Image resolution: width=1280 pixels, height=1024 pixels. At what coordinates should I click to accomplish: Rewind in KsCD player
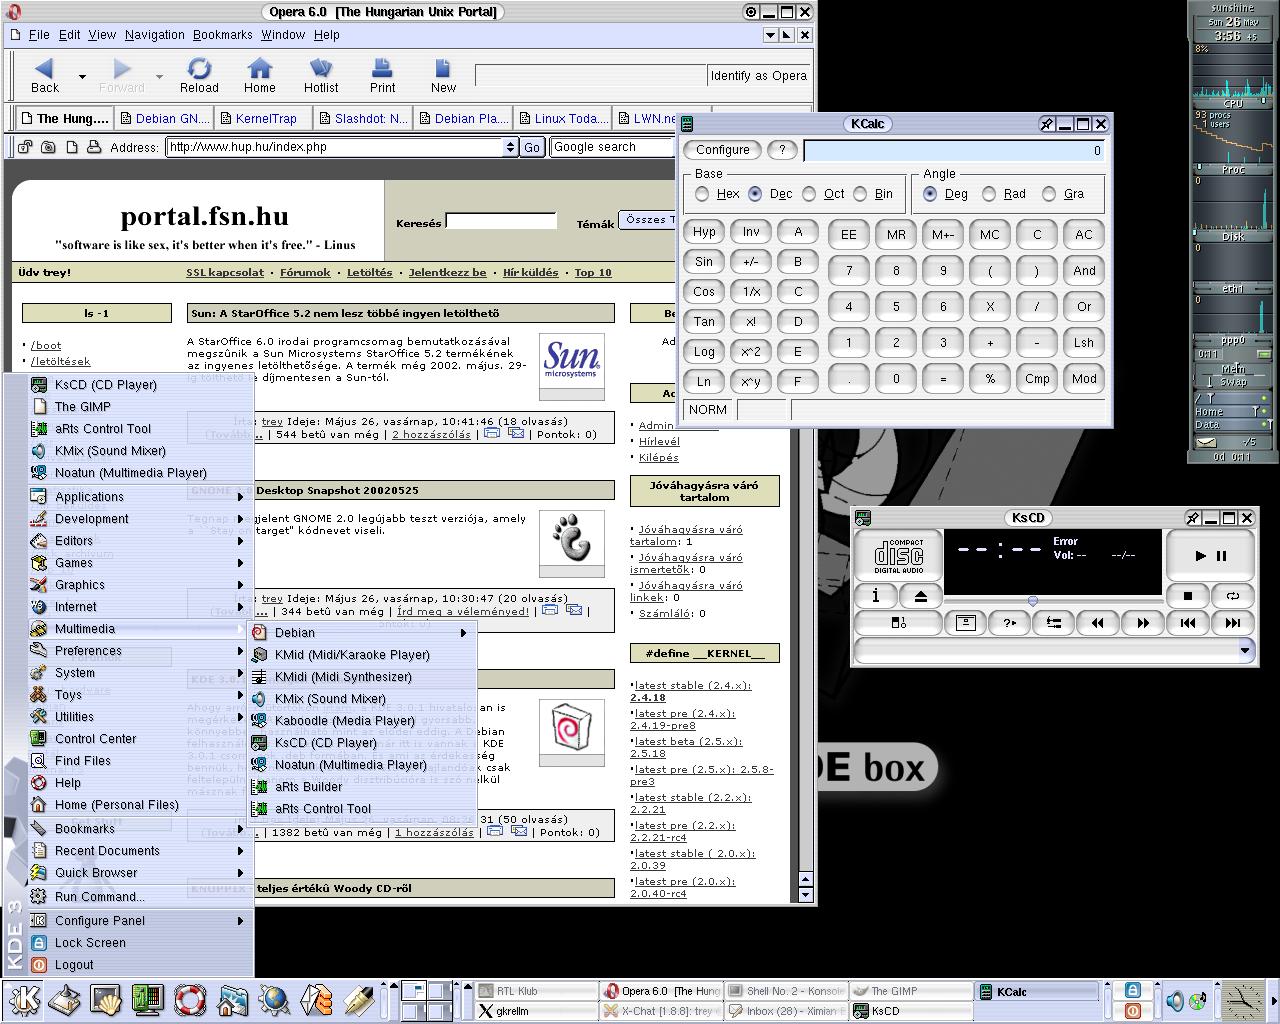pos(1098,623)
